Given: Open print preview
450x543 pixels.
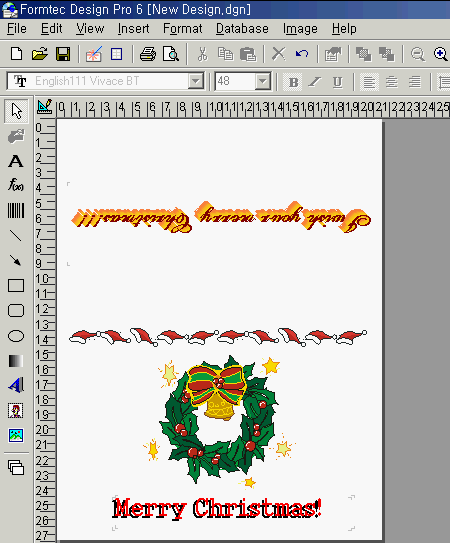Looking at the screenshot, I should (171, 54).
